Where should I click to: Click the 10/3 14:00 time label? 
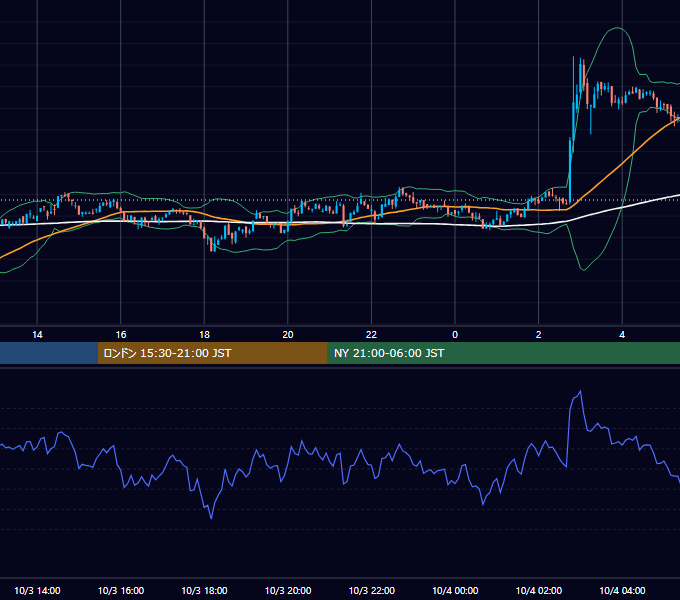(37, 590)
